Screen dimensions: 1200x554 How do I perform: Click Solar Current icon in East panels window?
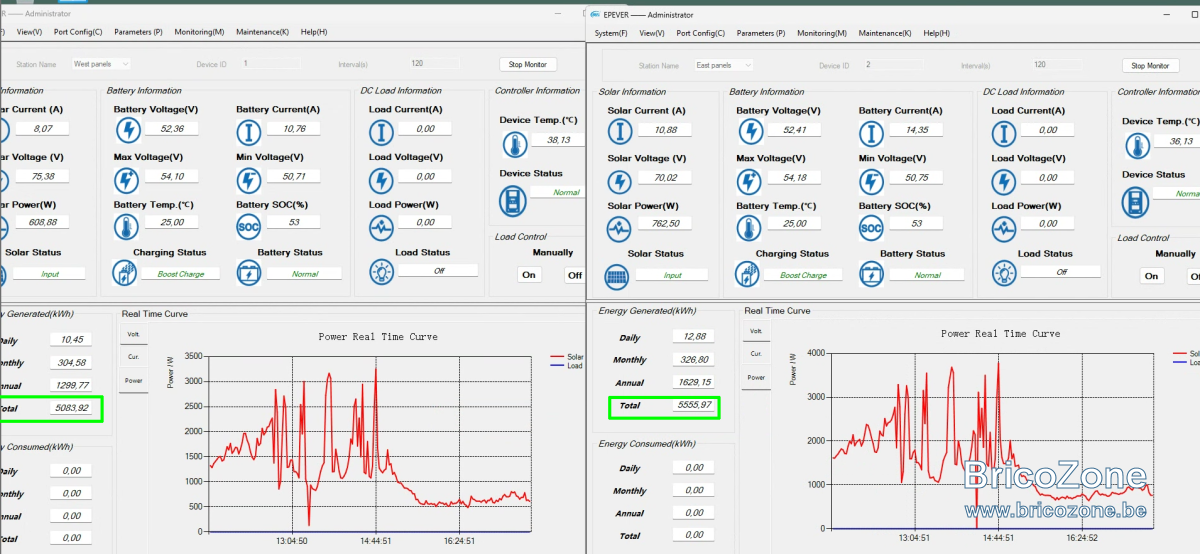620,131
